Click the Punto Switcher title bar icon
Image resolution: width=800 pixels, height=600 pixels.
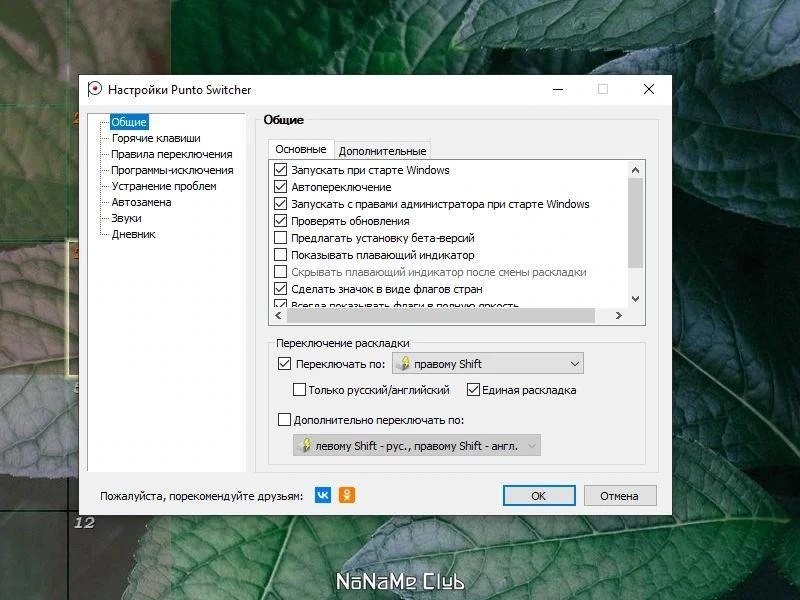(x=95, y=89)
